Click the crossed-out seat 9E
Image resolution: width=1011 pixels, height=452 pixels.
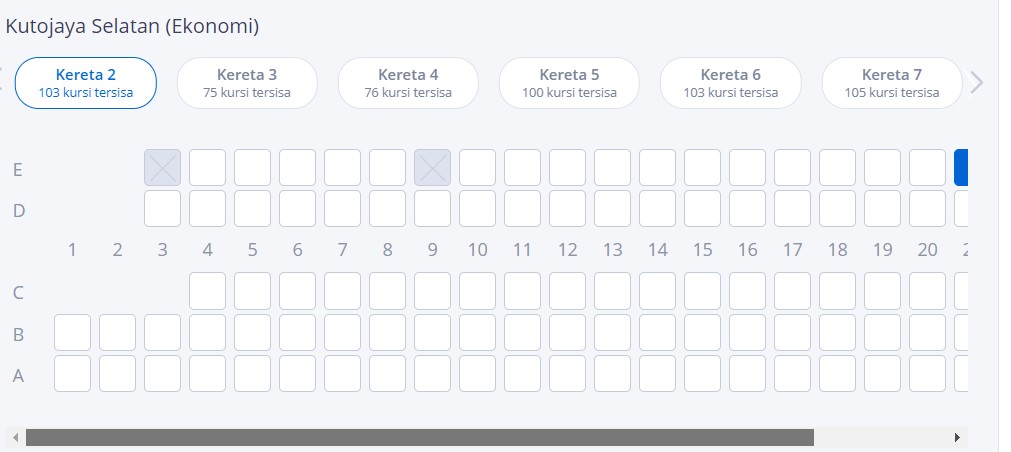click(432, 168)
